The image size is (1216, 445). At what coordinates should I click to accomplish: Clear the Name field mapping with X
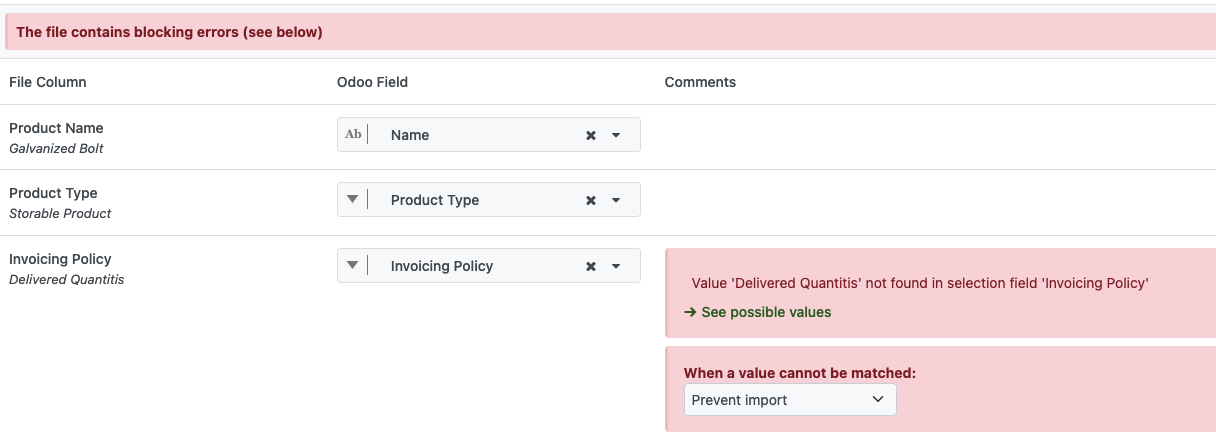(x=591, y=135)
